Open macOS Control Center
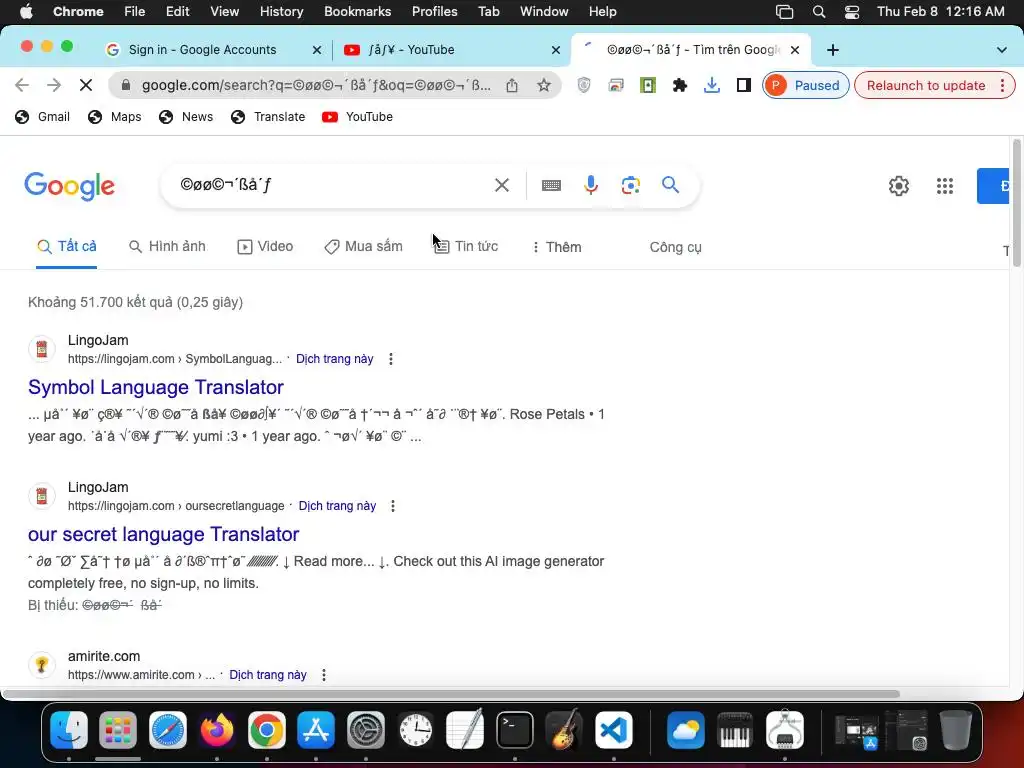1024x768 pixels. tap(852, 12)
